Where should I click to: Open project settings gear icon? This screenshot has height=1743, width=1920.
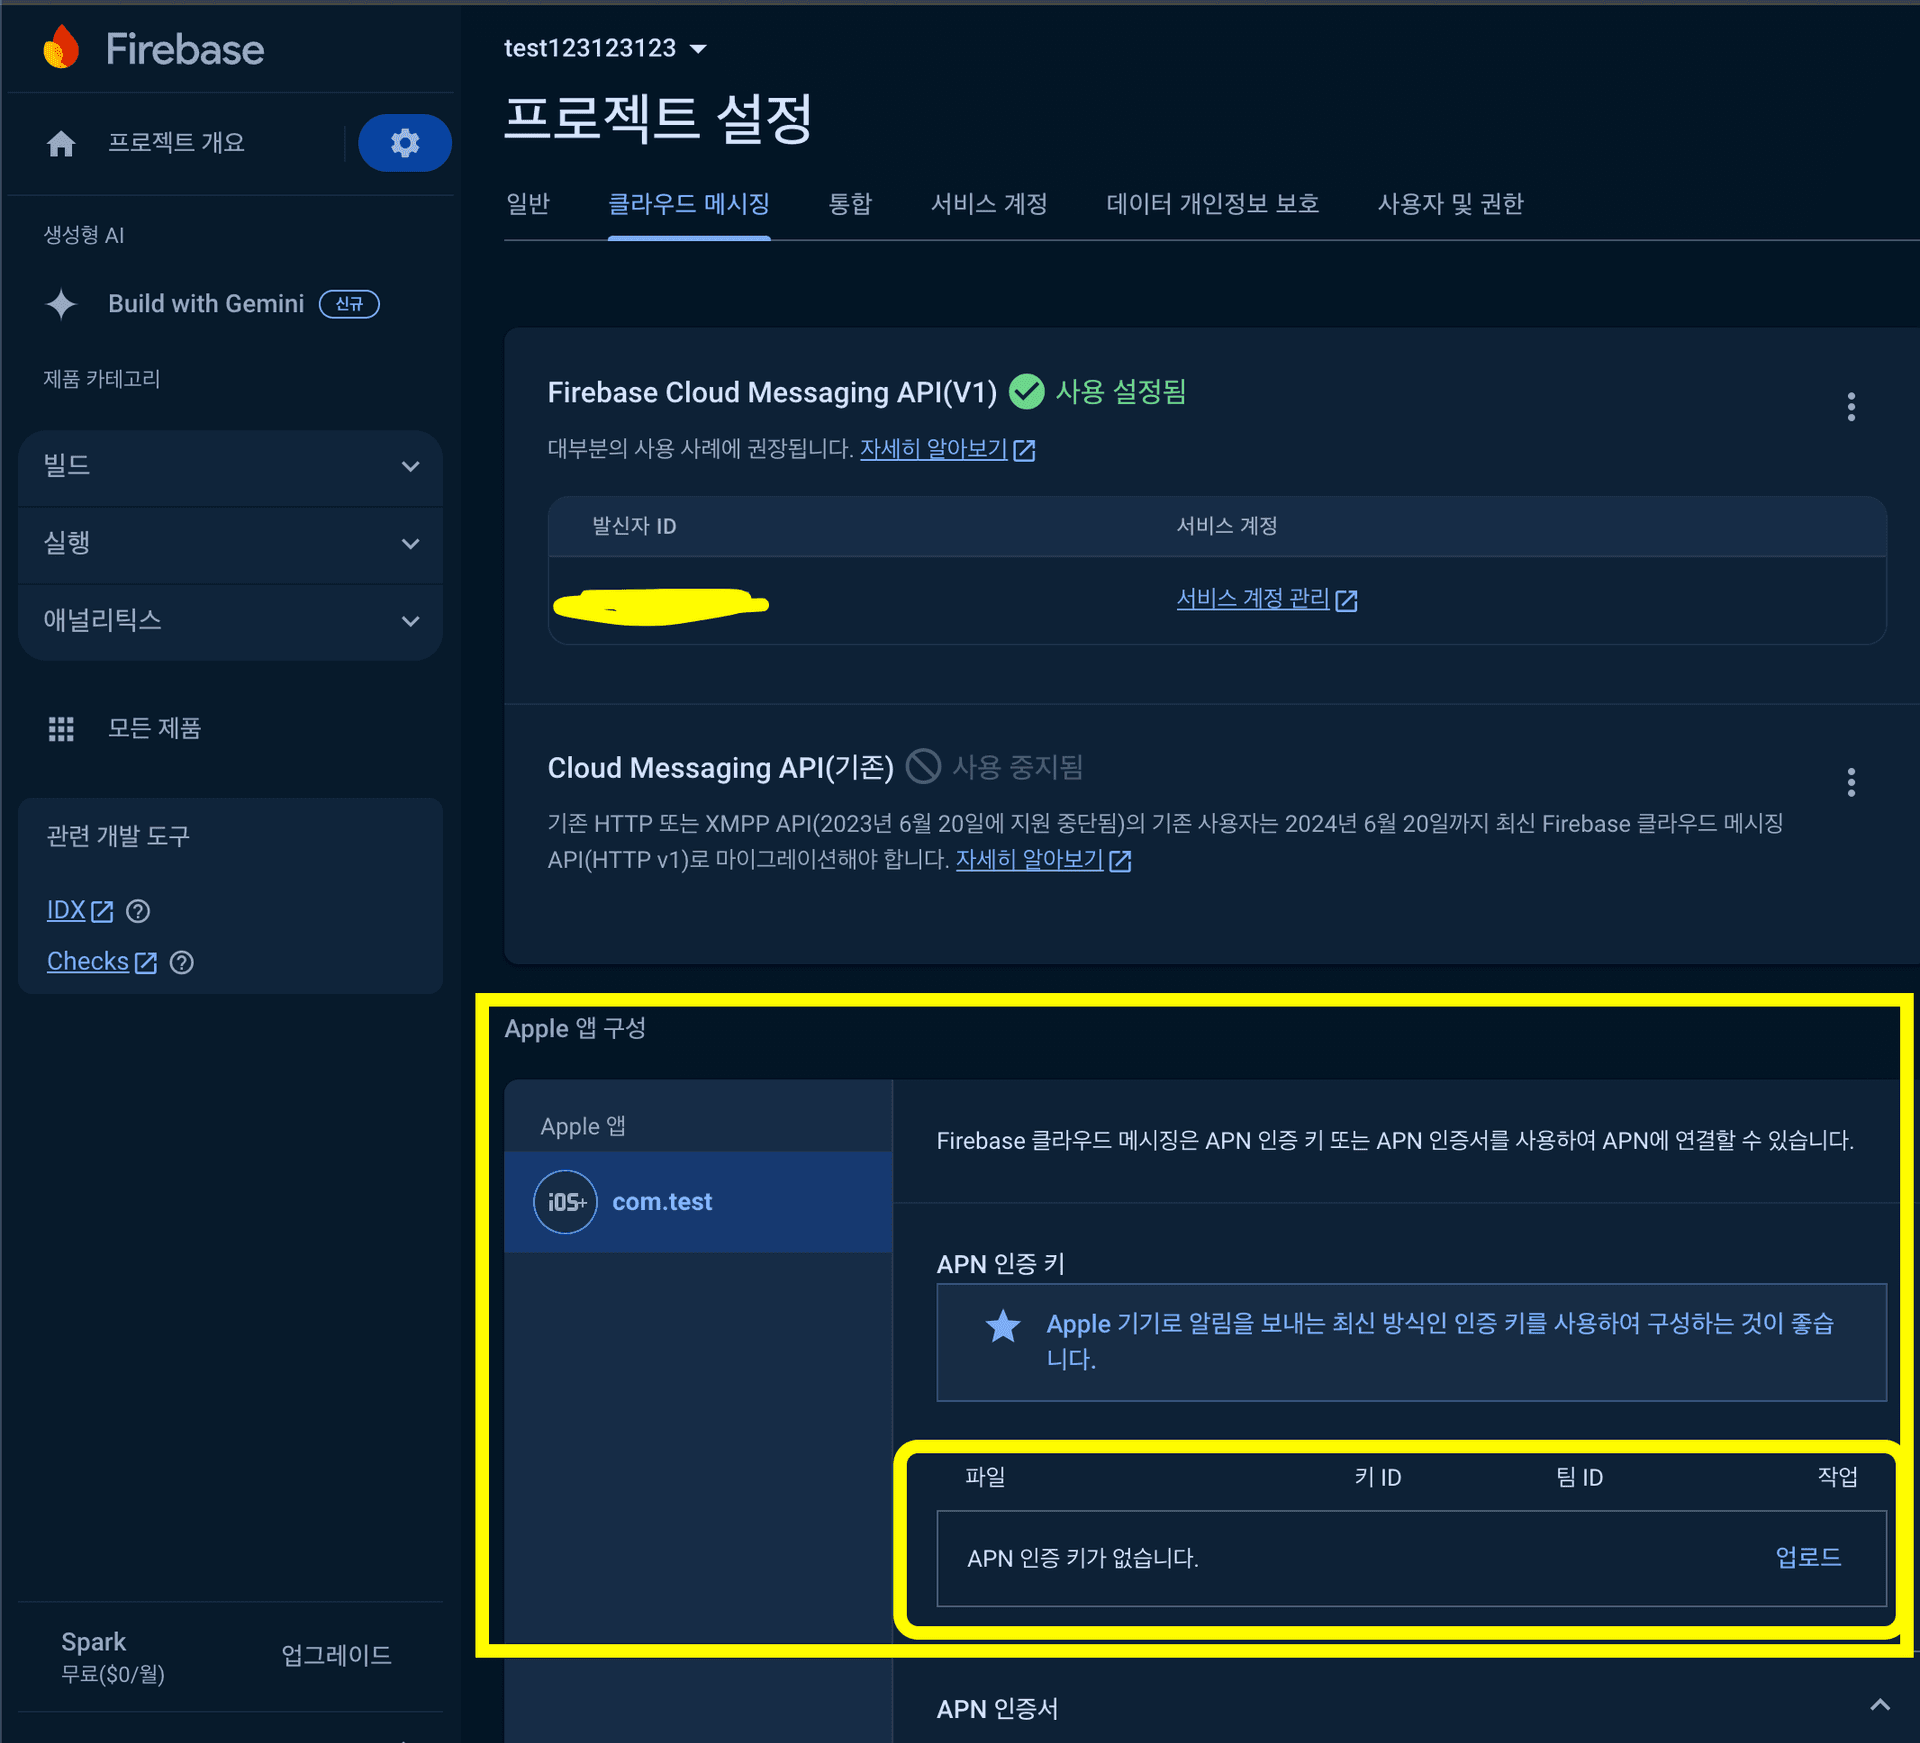(405, 143)
